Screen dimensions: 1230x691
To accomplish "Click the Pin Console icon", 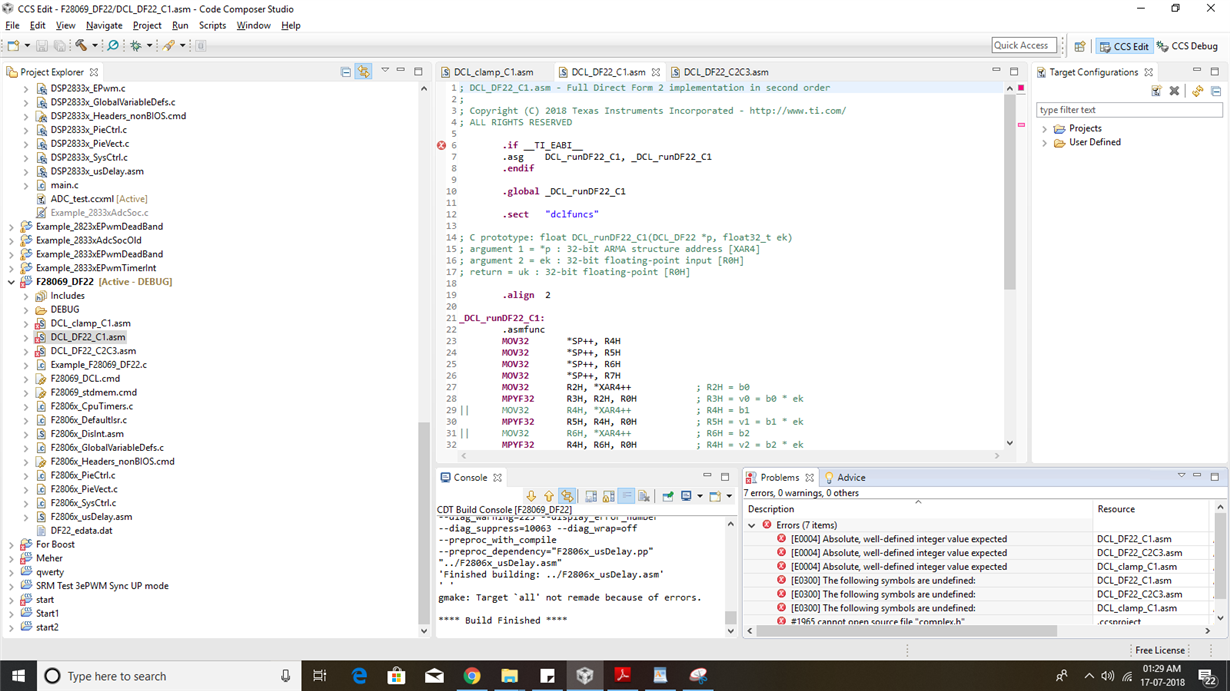I will click(x=668, y=495).
